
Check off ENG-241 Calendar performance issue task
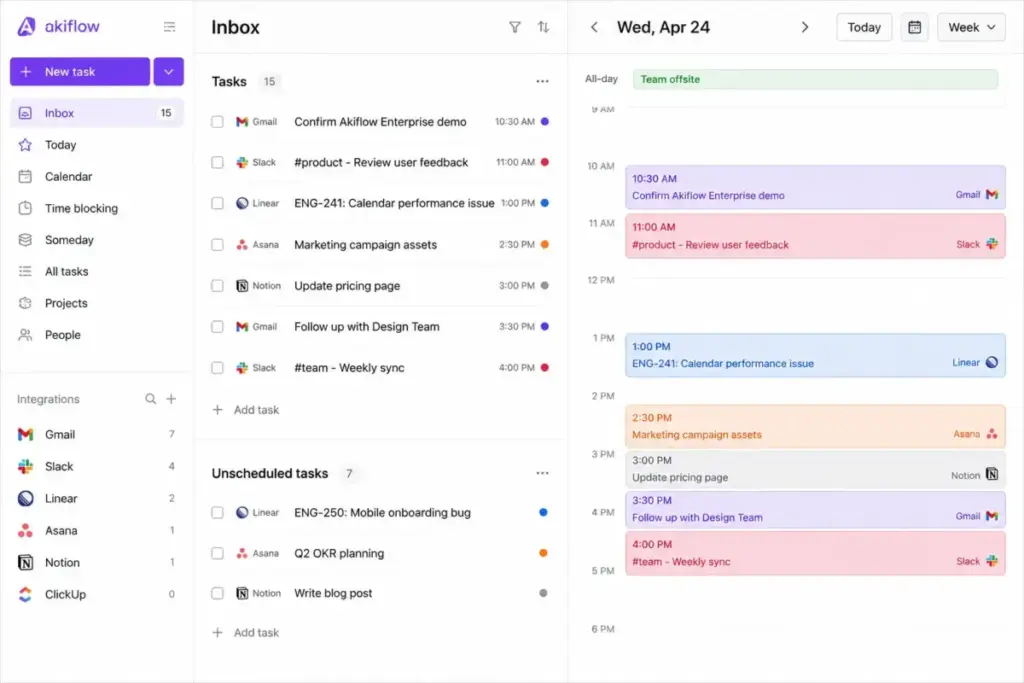click(x=217, y=203)
